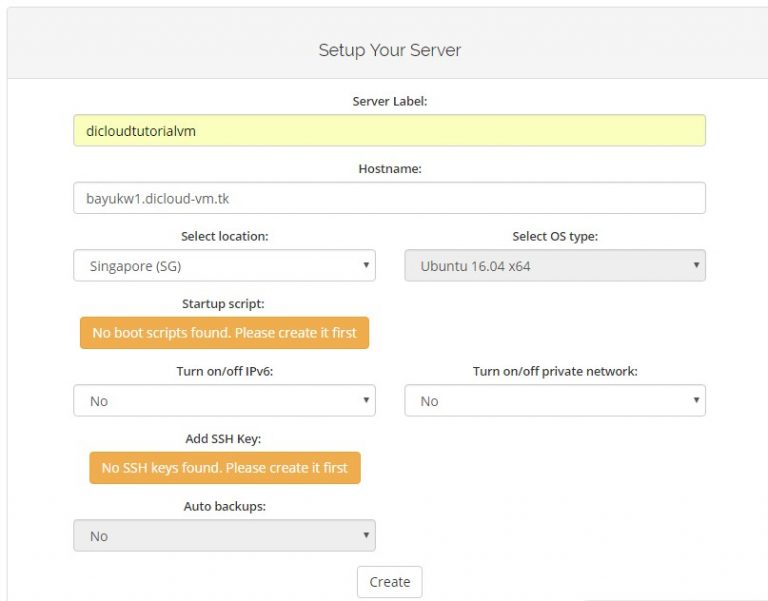
Task: Click the 'Startup script:' label
Action: pyautogui.click(x=224, y=304)
